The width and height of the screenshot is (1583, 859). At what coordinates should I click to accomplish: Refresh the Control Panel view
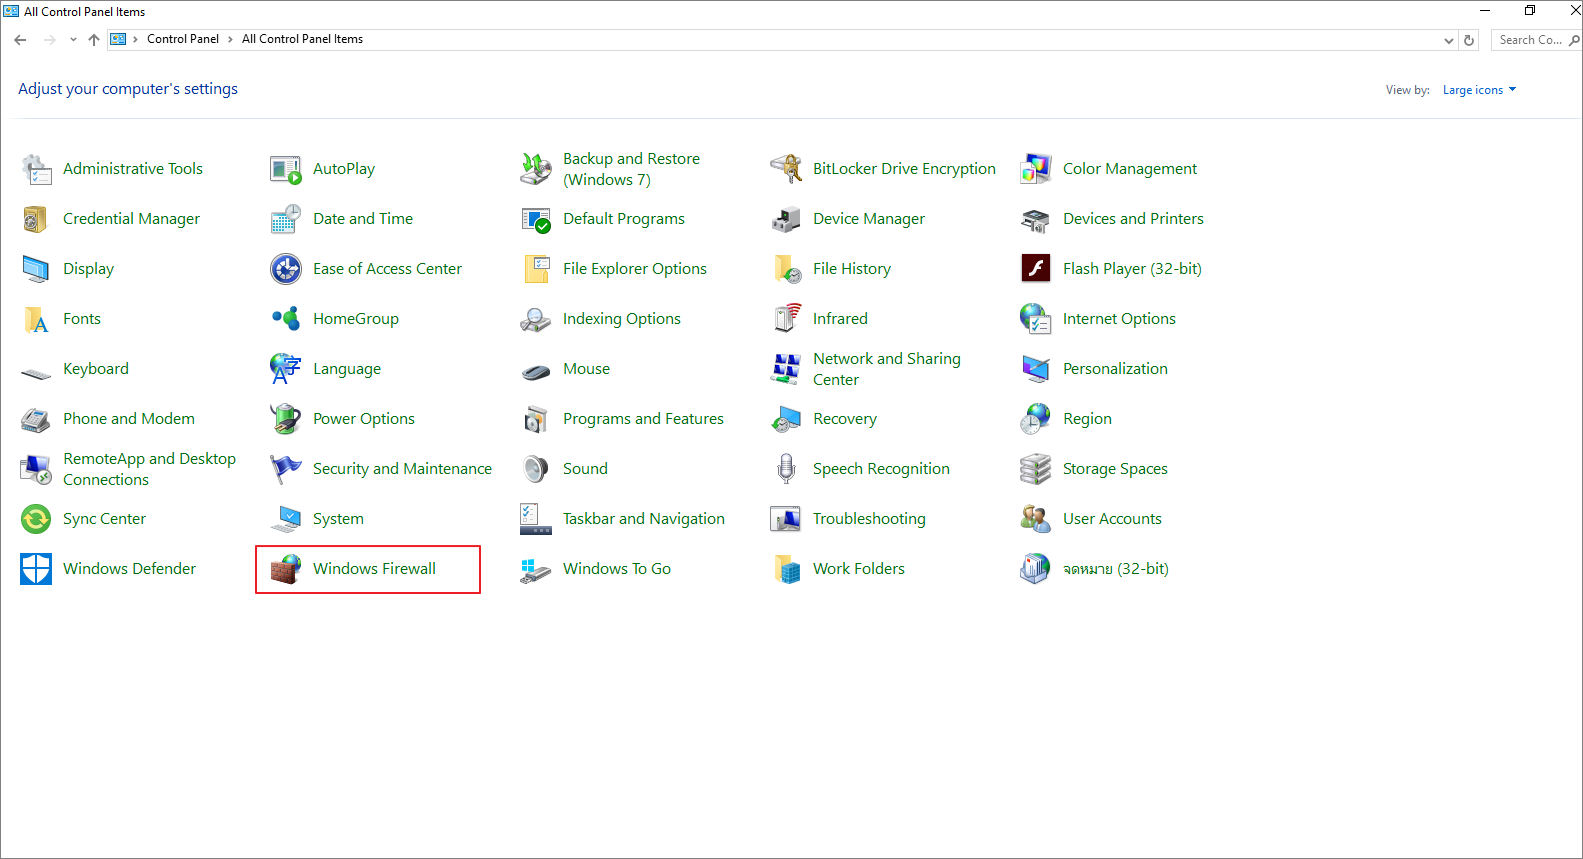coord(1469,40)
